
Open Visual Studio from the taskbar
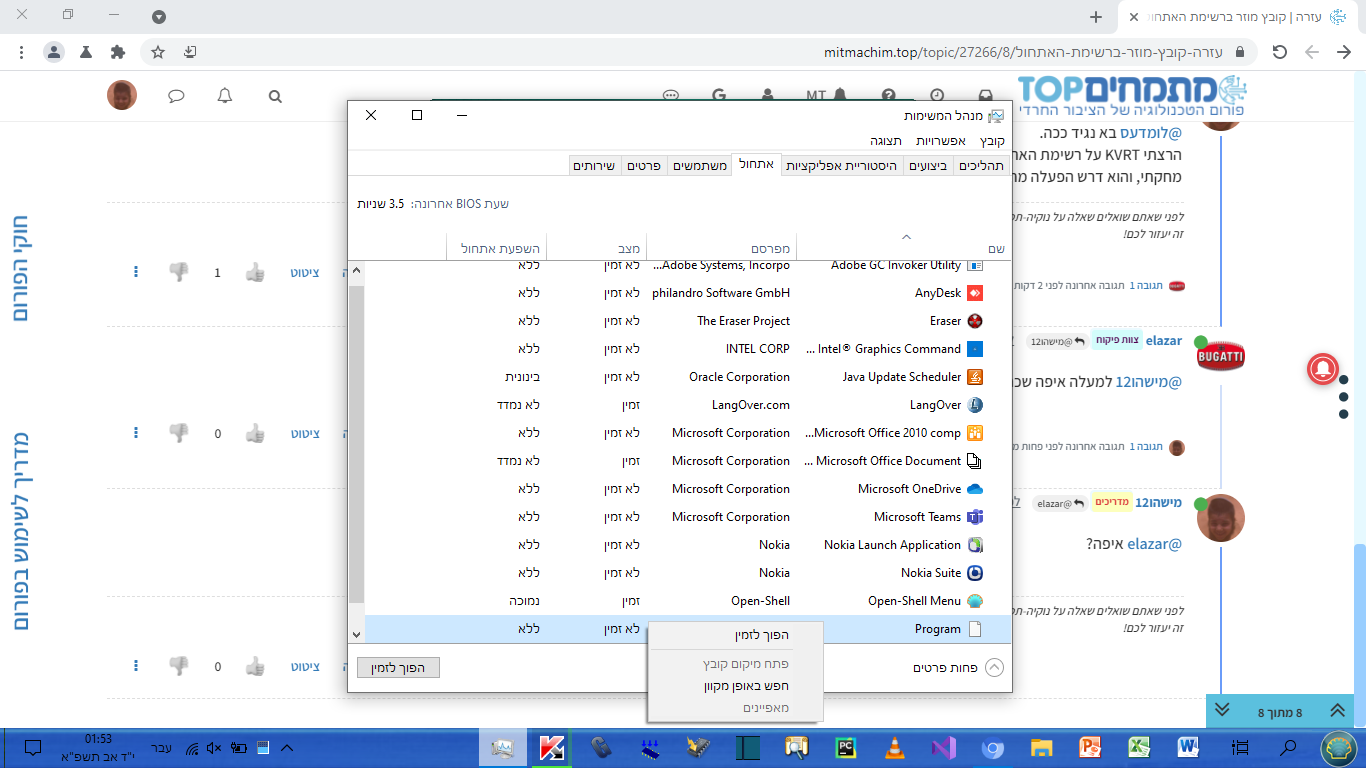(943, 748)
